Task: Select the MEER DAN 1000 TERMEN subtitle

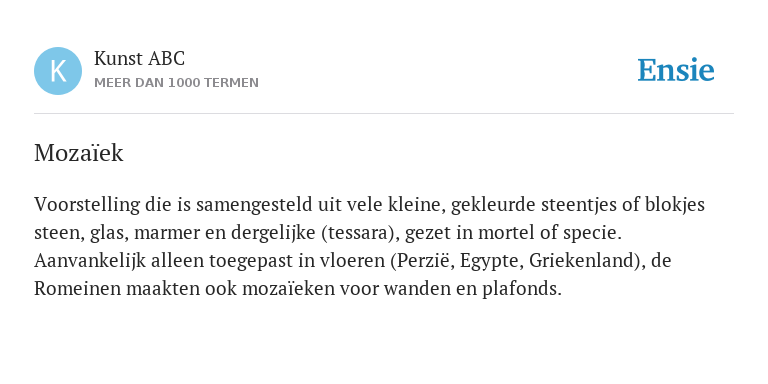Action: (176, 83)
